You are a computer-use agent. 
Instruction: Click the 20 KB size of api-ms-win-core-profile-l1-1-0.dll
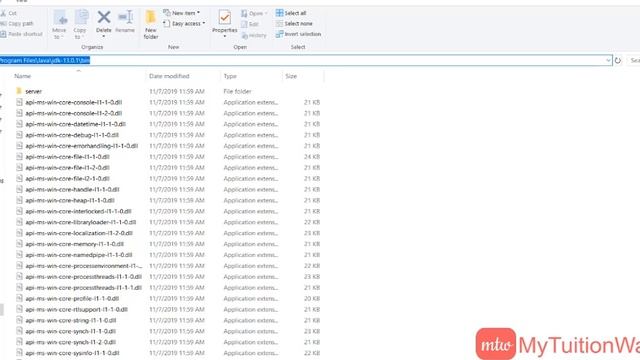click(x=312, y=299)
